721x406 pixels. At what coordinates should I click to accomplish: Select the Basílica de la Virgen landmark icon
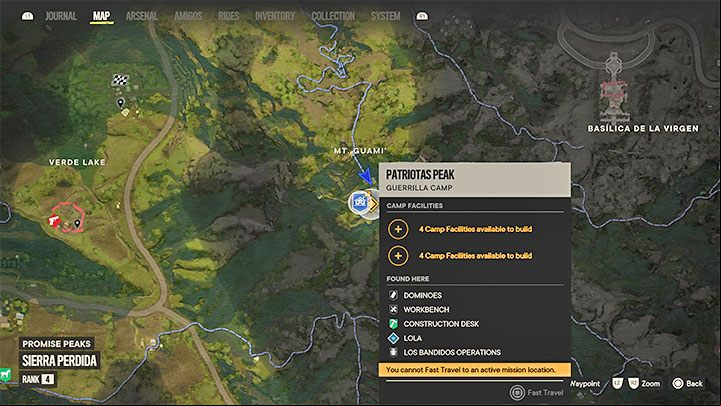[614, 87]
